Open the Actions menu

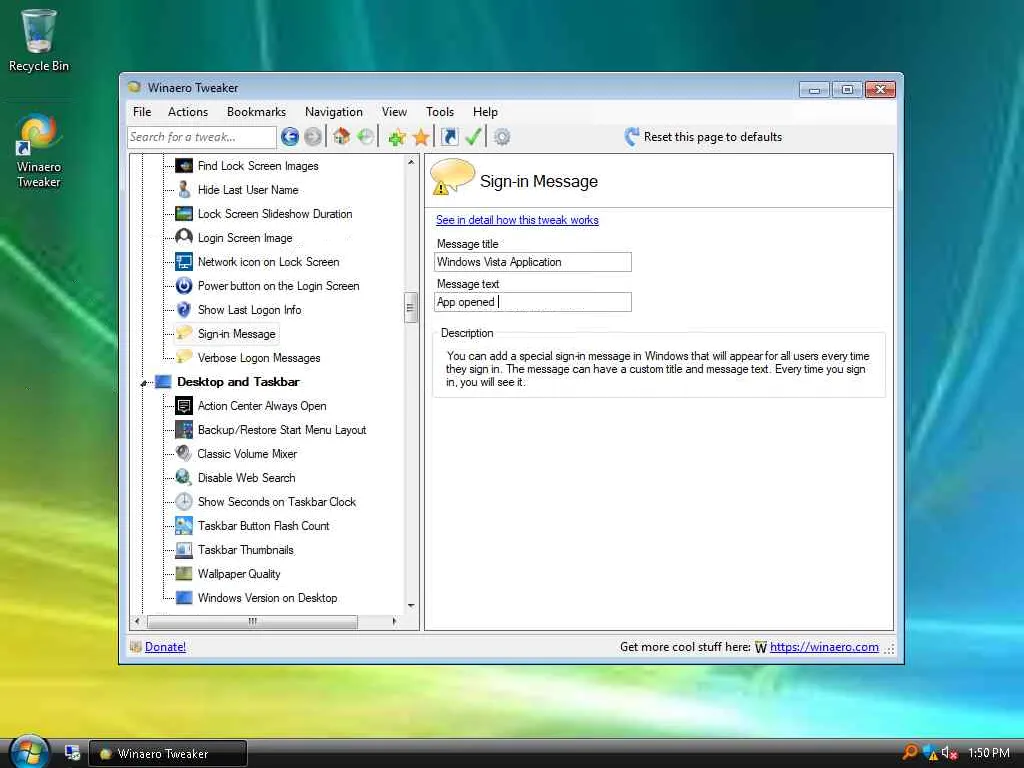tap(187, 112)
